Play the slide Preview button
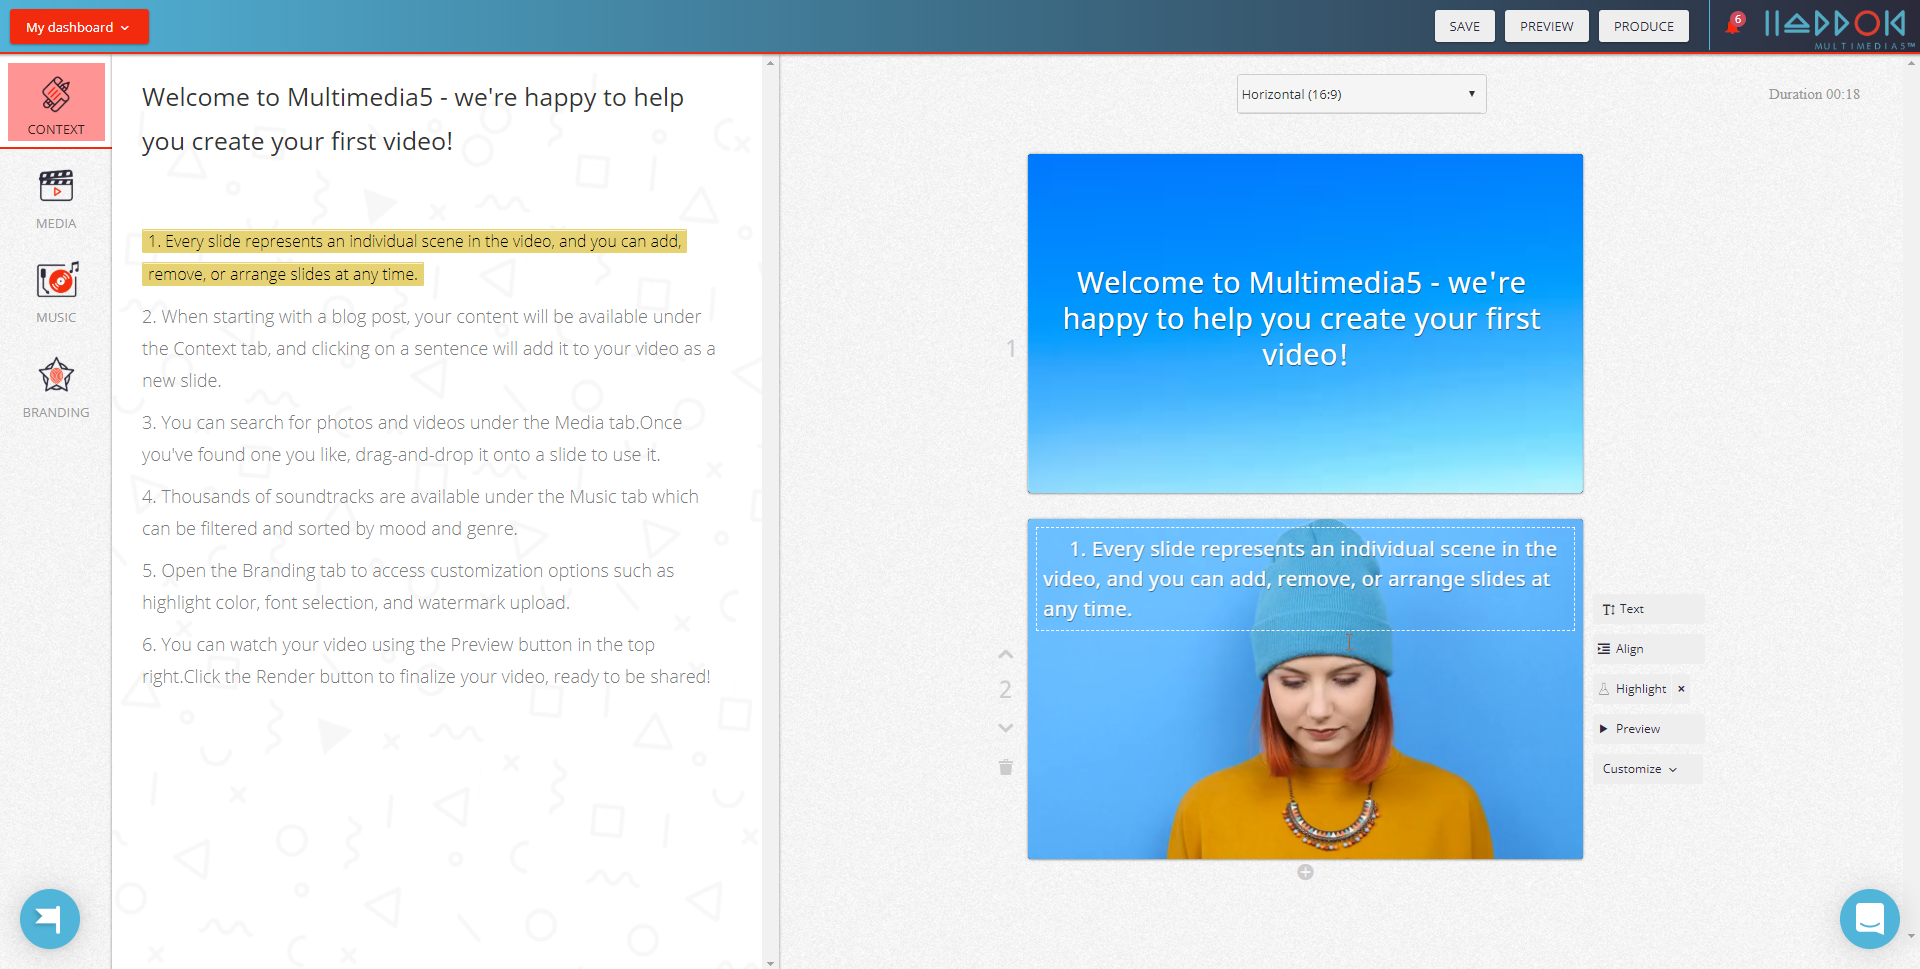 (x=1648, y=729)
